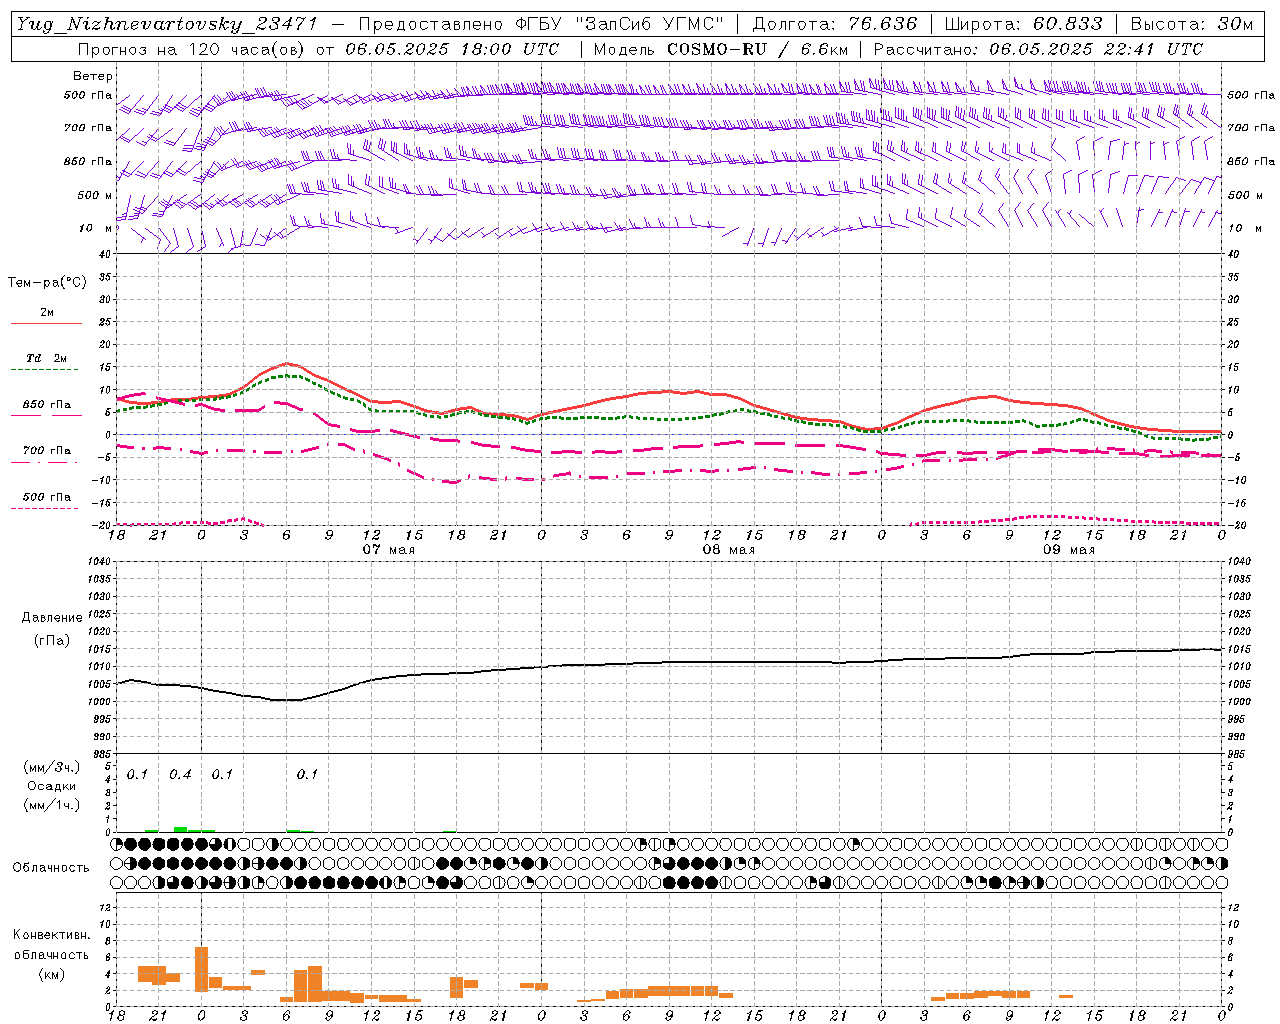Image resolution: width=1280 pixels, height=1024 pixels.
Task: Click the Давление panel label
Action: tap(51, 618)
